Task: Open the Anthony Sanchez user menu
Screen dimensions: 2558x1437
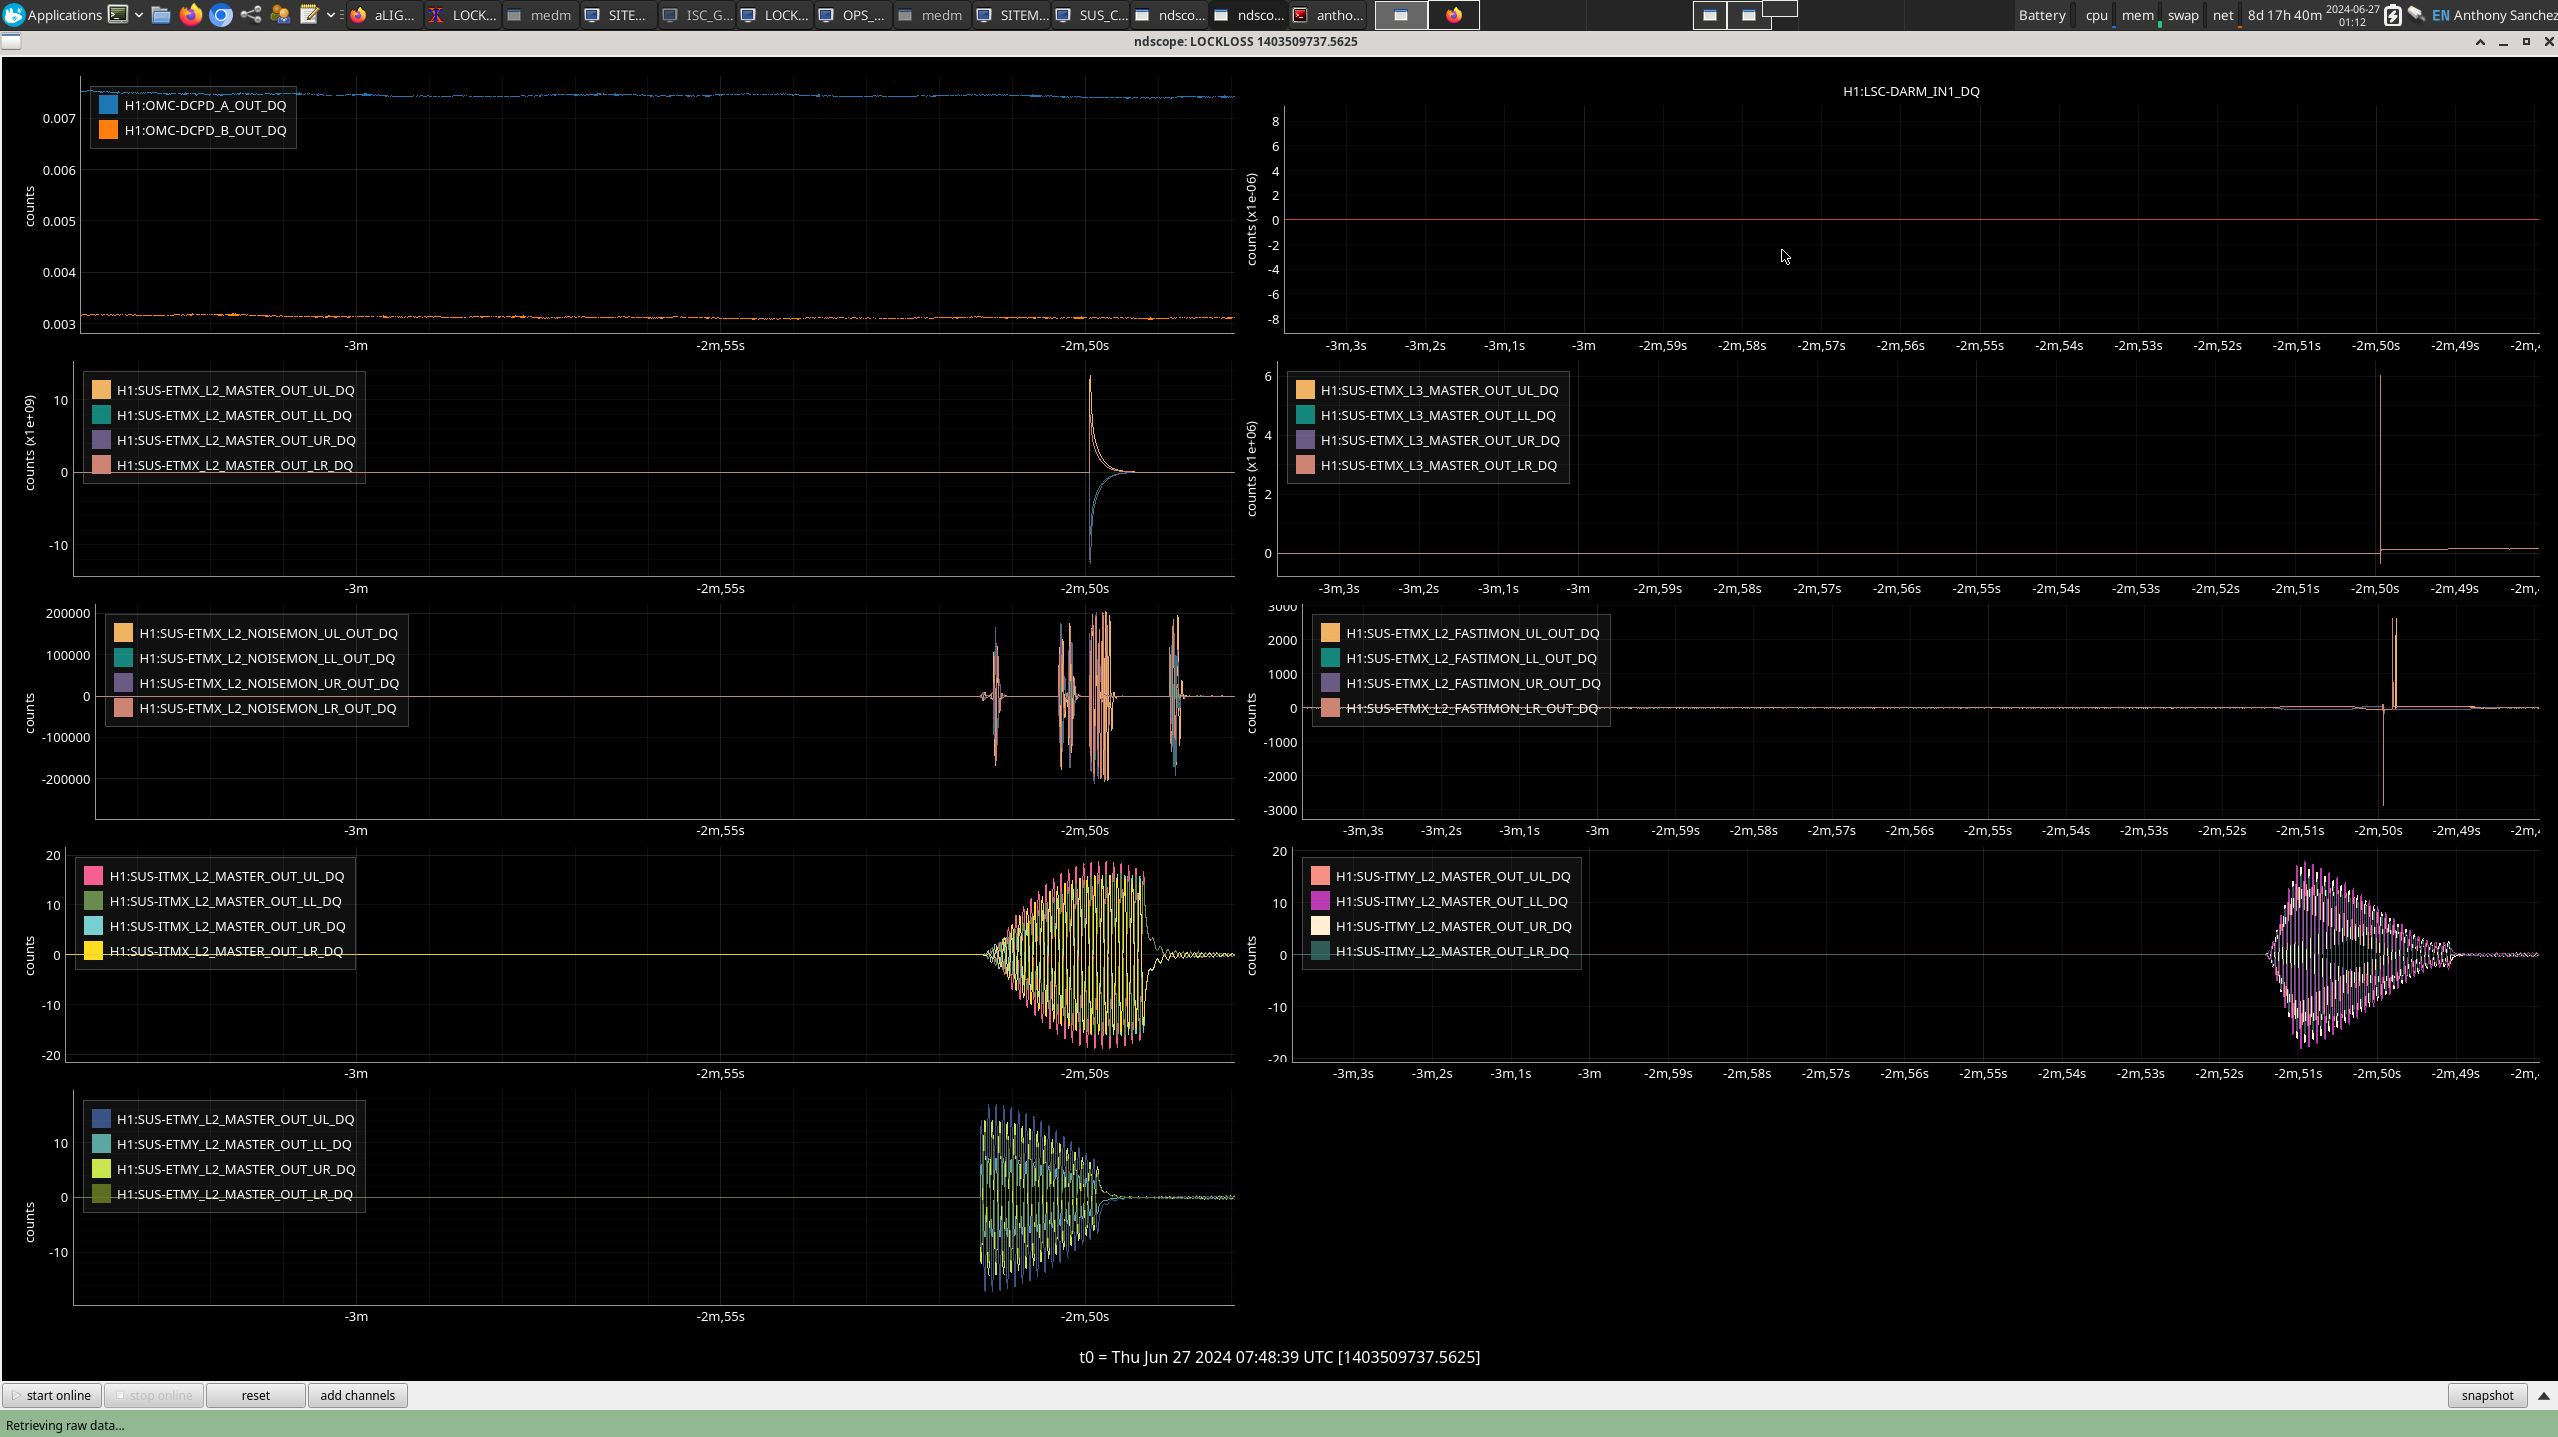Action: (x=2505, y=15)
